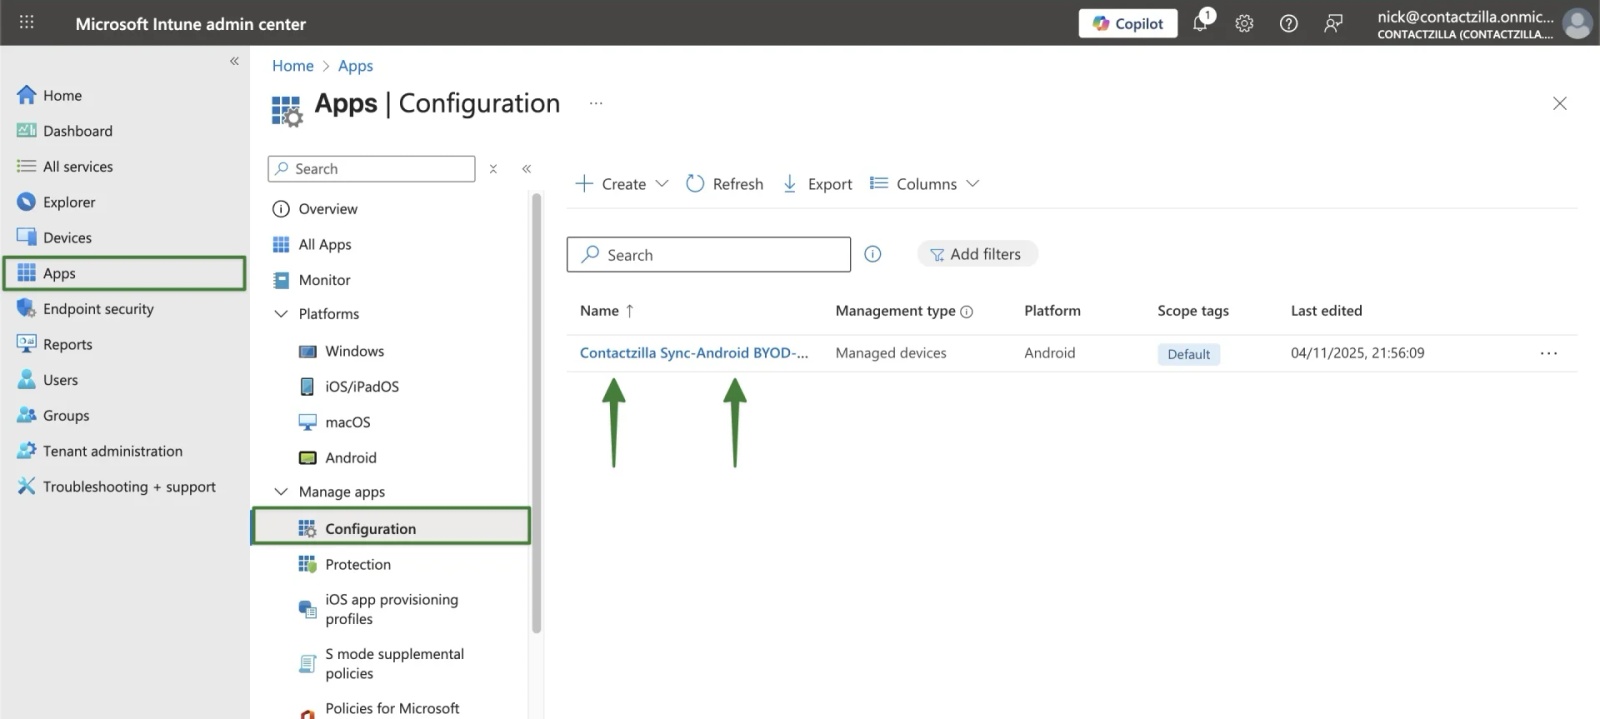Collapse the Apps submenu panel
1600x719 pixels.
pyautogui.click(x=526, y=169)
